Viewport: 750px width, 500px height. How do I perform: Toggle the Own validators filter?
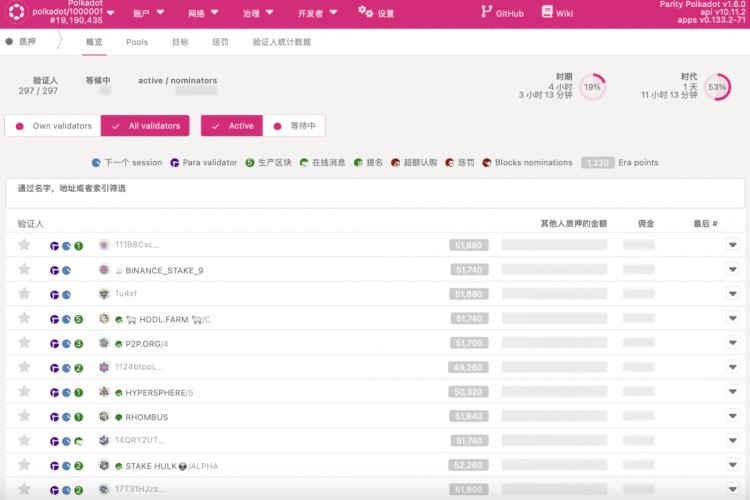[53, 126]
